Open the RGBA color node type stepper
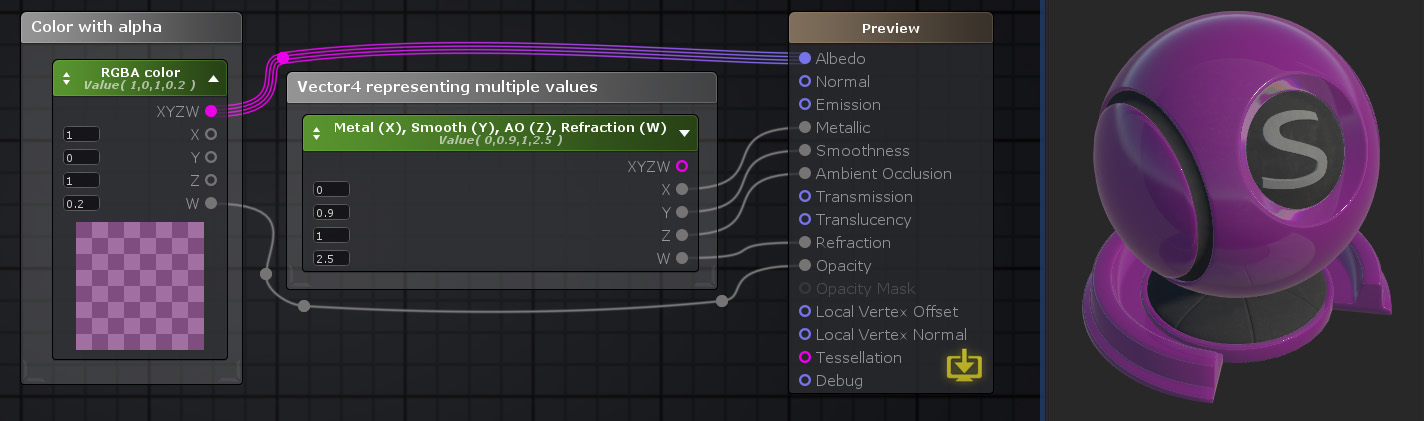This screenshot has height=421, width=1424. [x=67, y=77]
